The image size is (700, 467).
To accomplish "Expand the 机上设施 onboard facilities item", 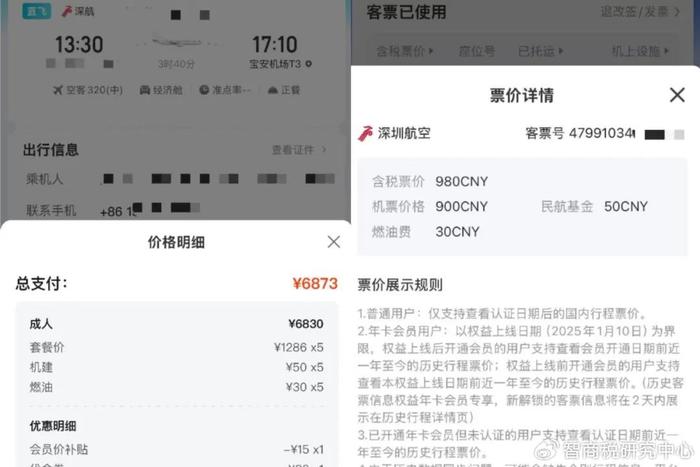I will [640, 51].
